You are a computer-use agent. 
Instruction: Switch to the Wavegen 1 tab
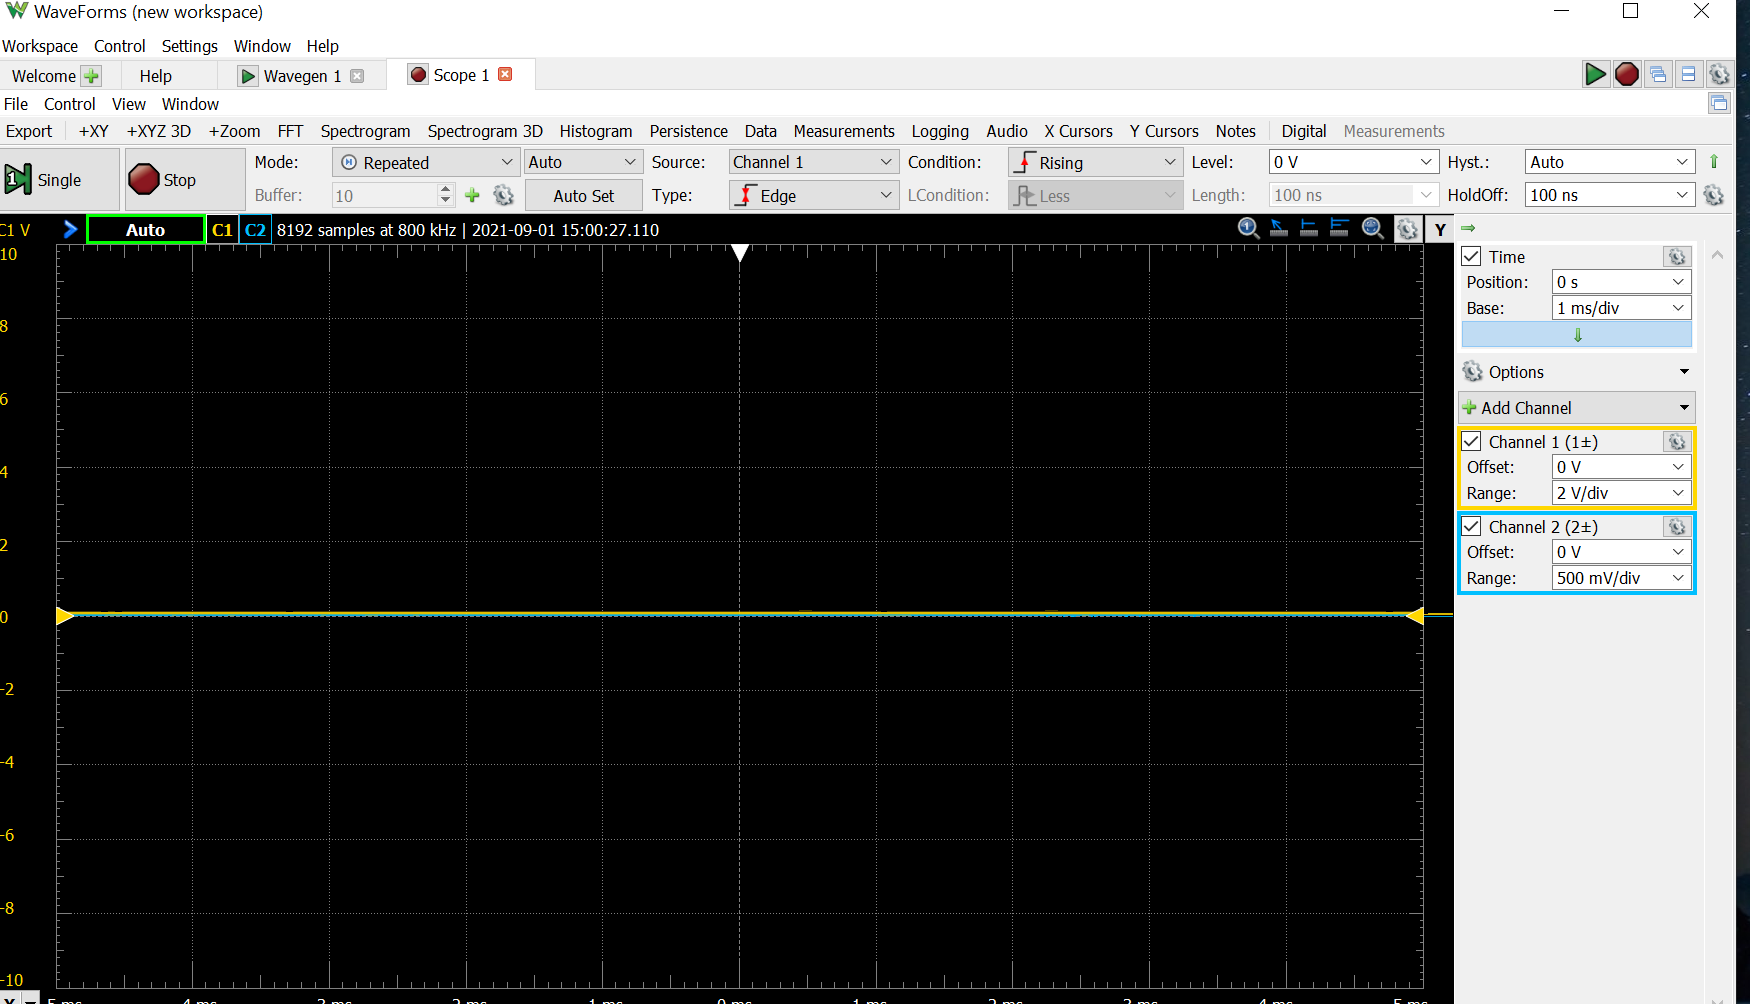pos(302,76)
